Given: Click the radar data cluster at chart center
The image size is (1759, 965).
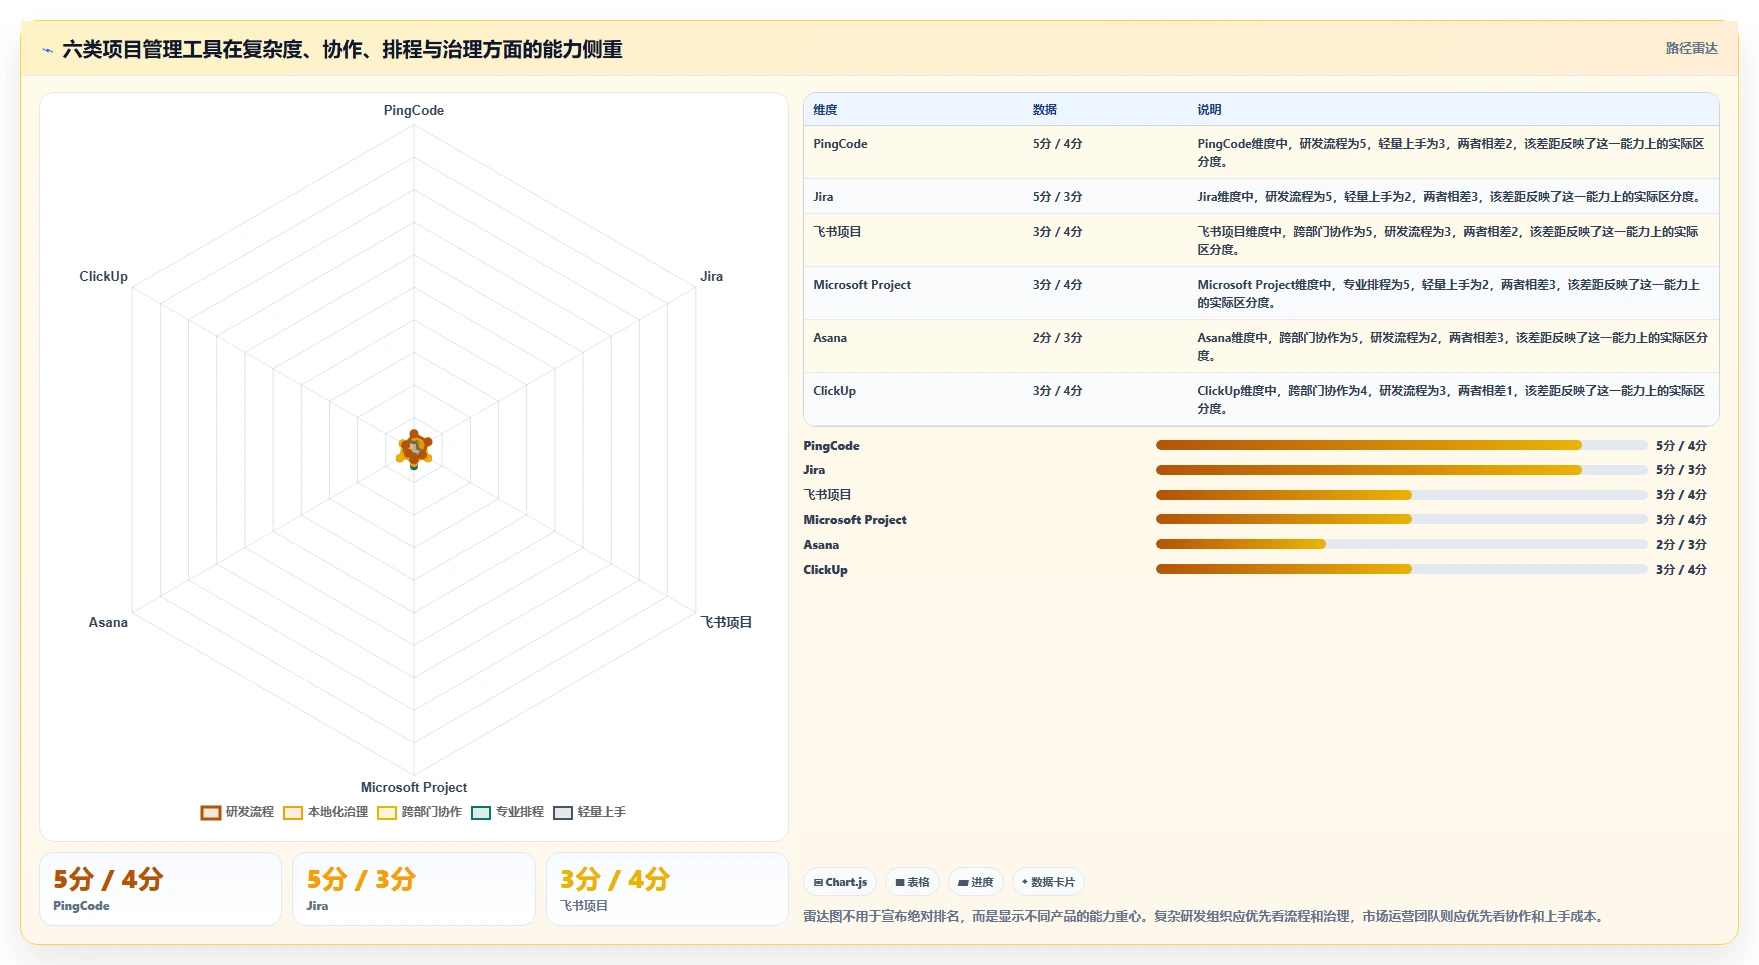Looking at the screenshot, I should pos(414,449).
